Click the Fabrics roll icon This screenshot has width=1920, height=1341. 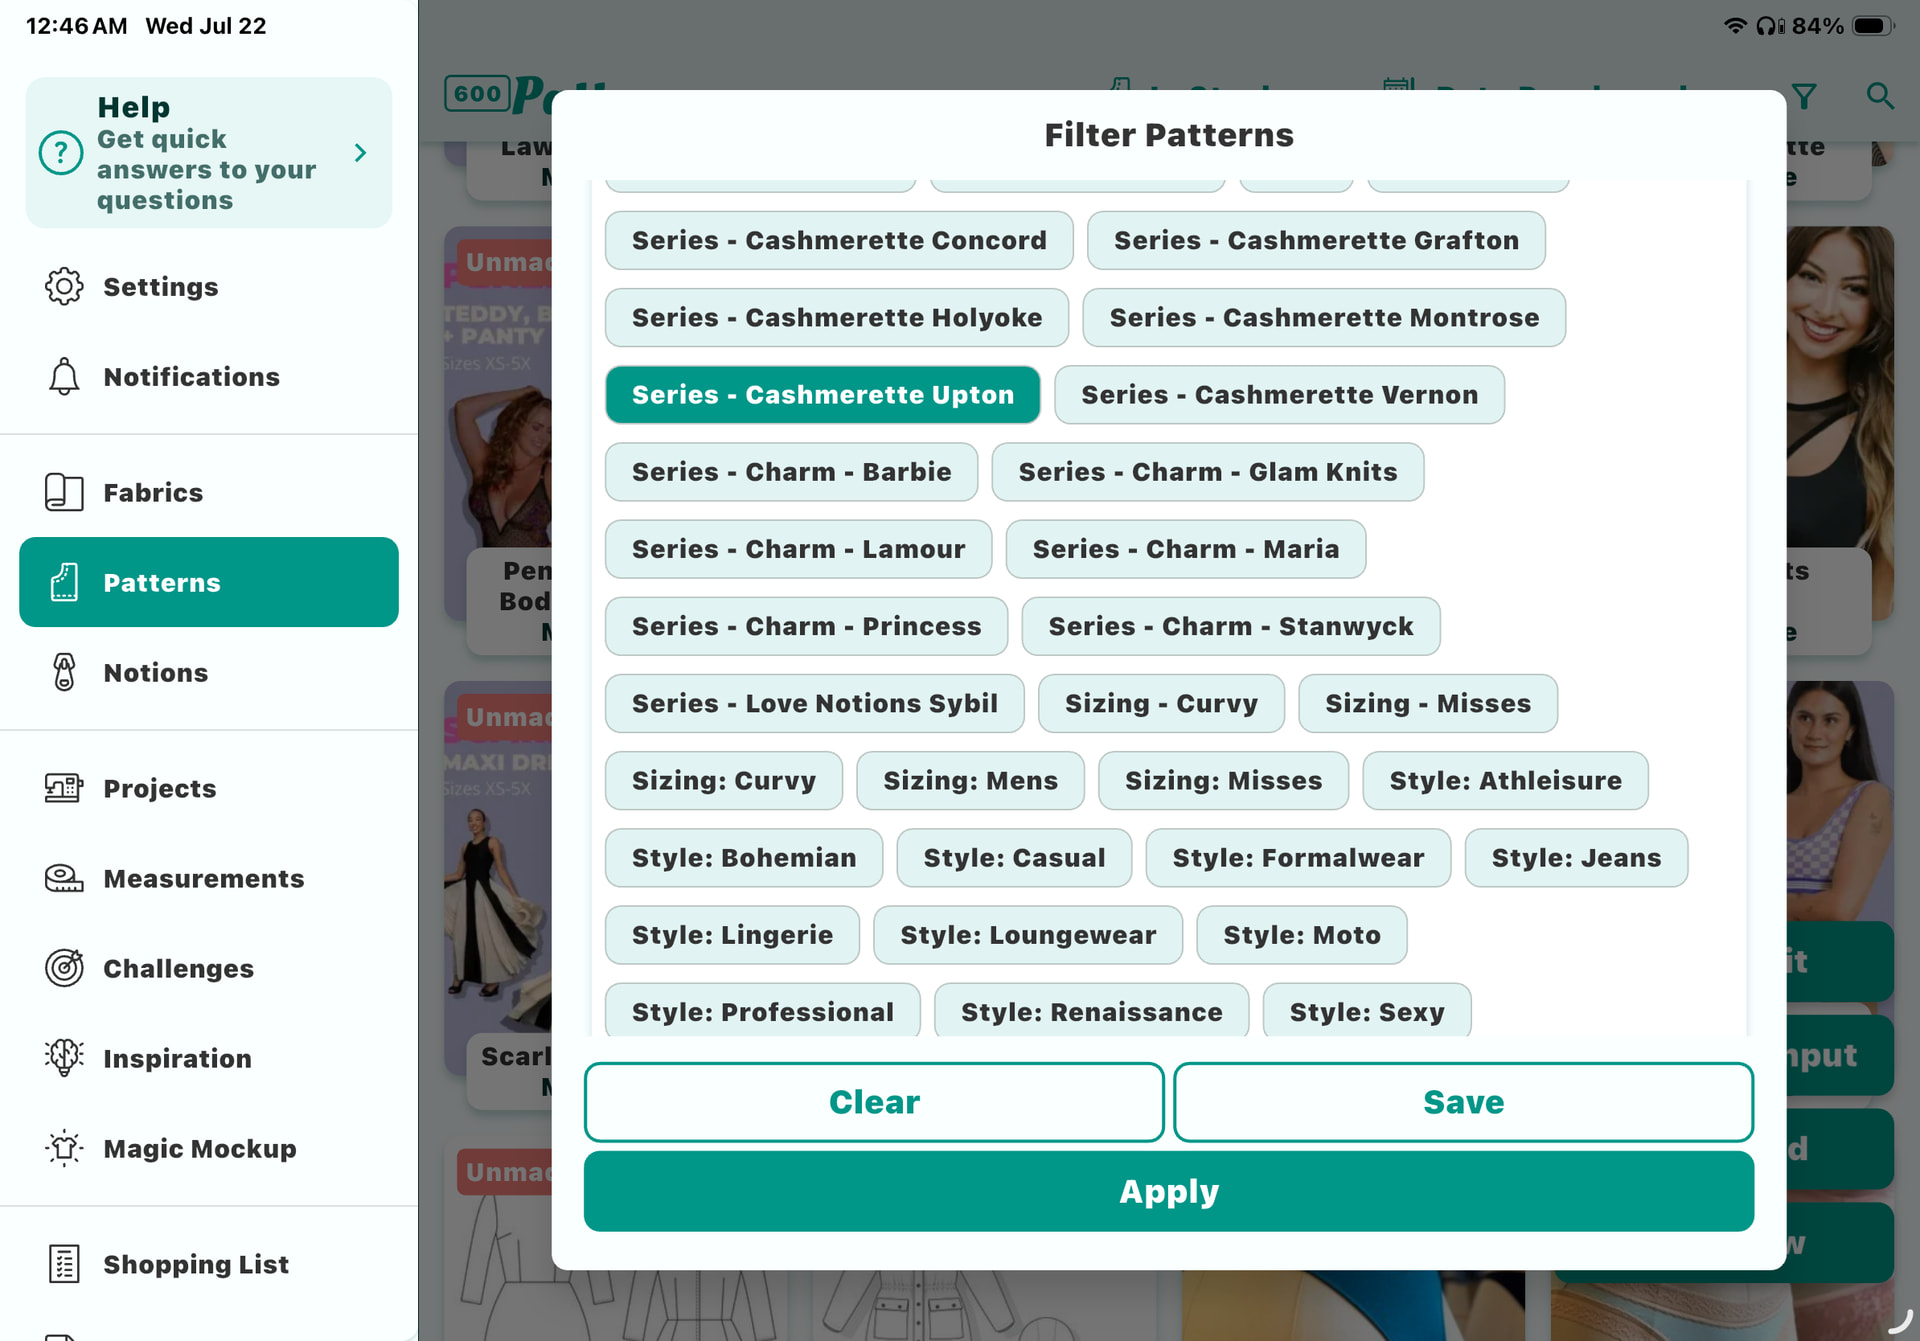click(64, 493)
